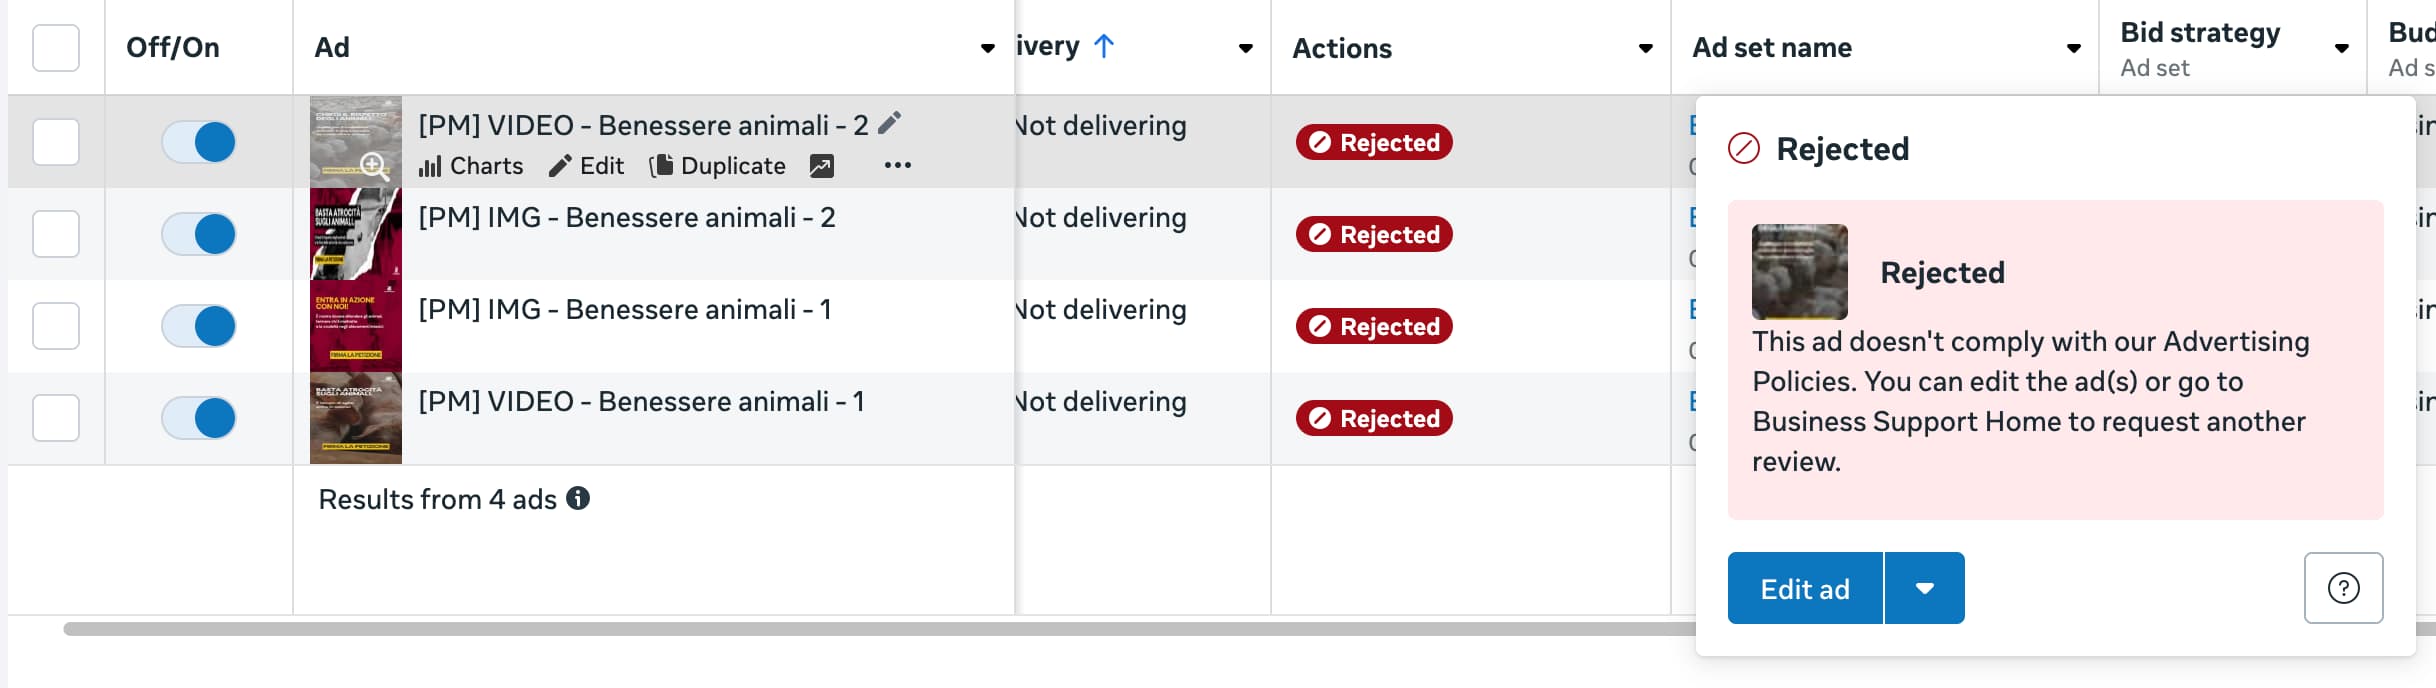Click the sort arrow in the Delivery column
The height and width of the screenshot is (688, 2436).
click(x=1104, y=46)
